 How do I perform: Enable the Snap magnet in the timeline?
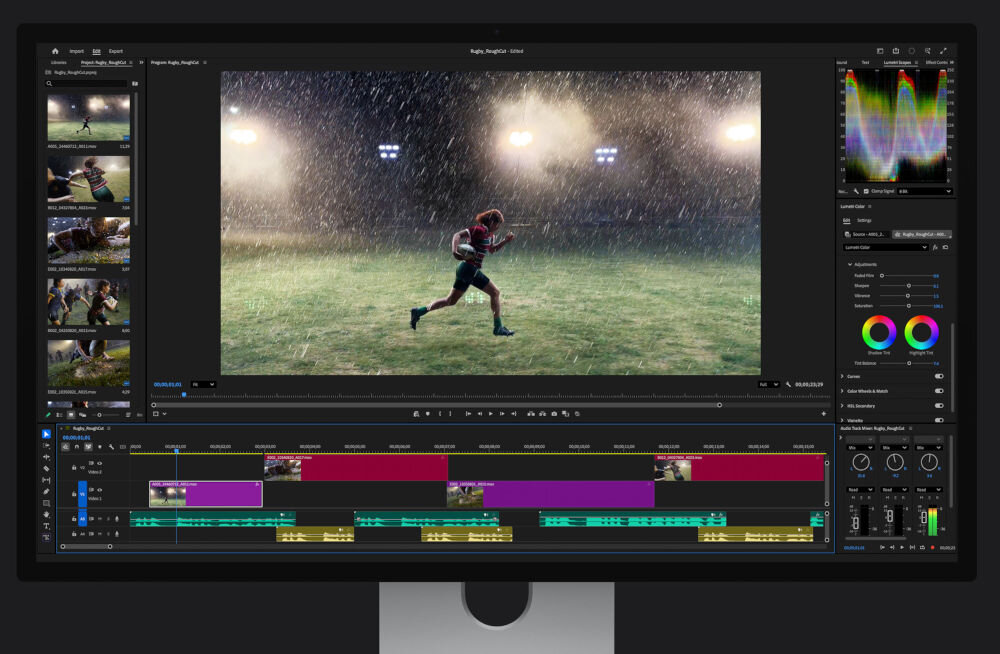tap(77, 446)
